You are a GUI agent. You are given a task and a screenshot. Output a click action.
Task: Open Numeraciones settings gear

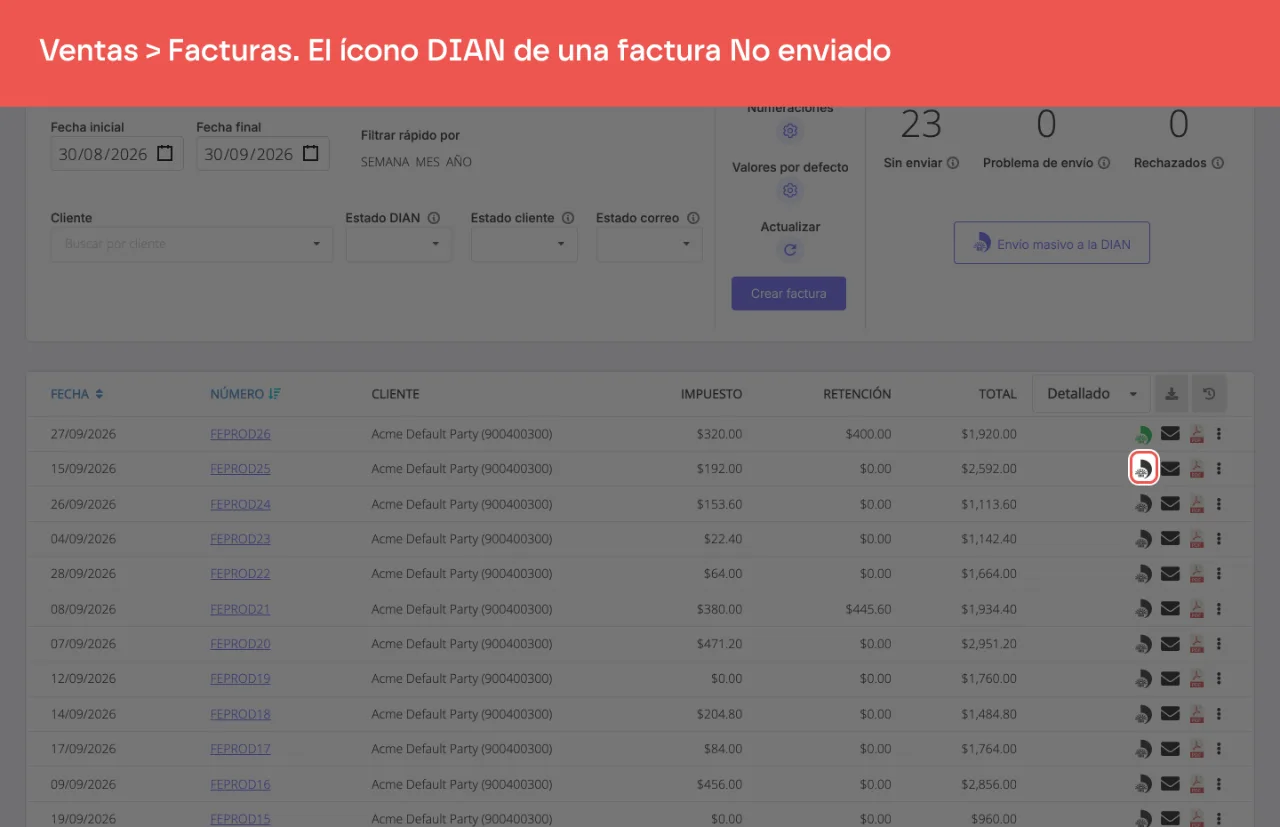click(790, 131)
